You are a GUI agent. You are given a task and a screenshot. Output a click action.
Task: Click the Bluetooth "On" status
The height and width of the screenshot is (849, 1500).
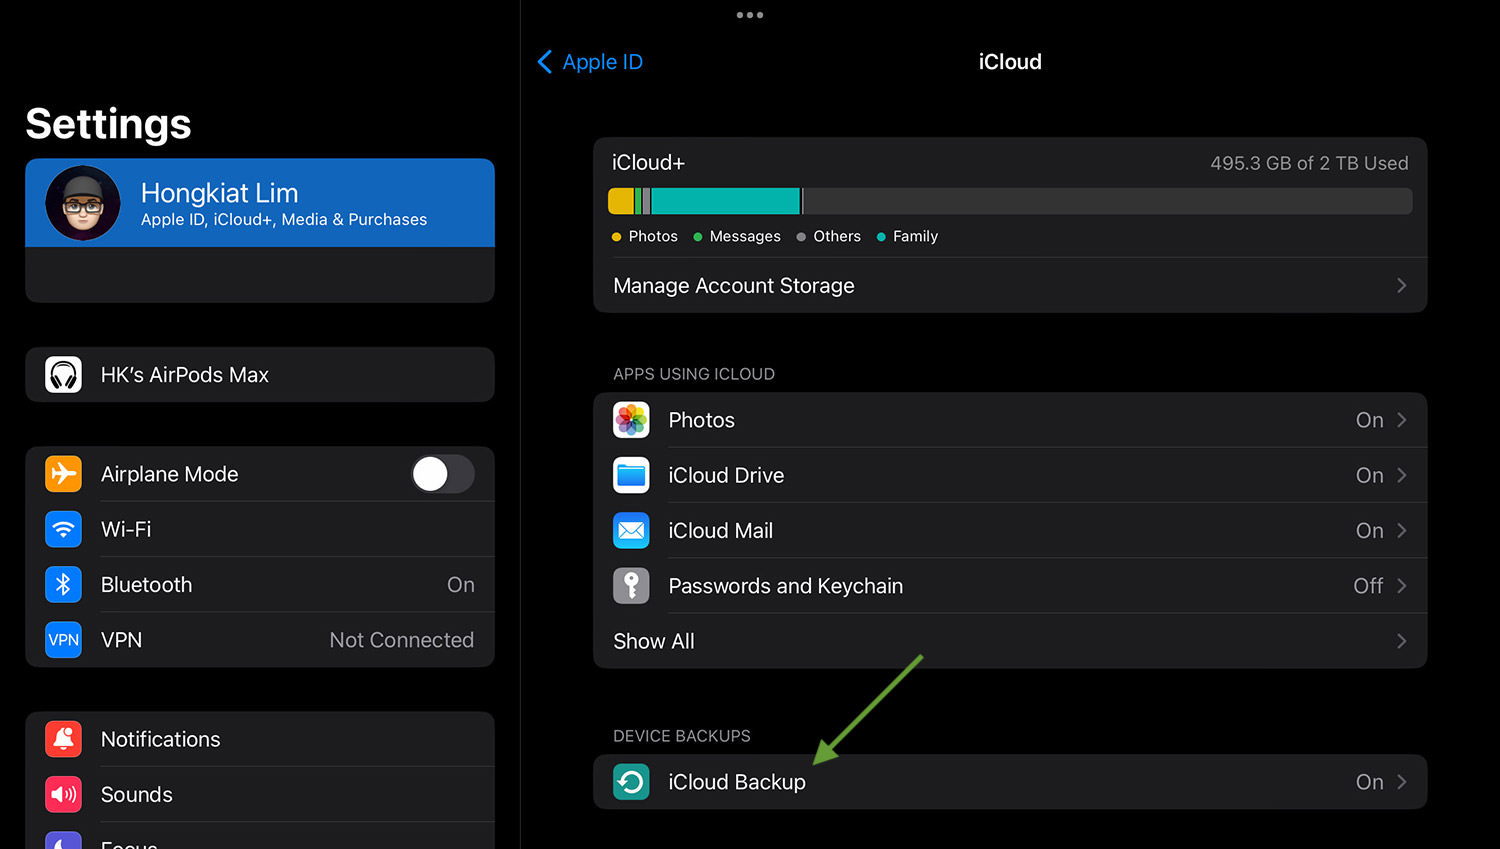point(461,585)
